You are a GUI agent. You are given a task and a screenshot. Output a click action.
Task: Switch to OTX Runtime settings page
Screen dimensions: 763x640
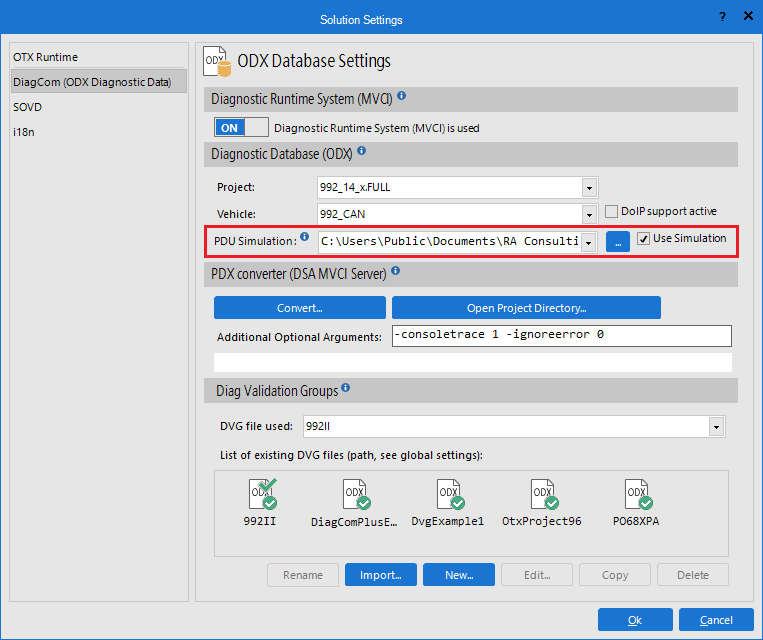pos(45,58)
